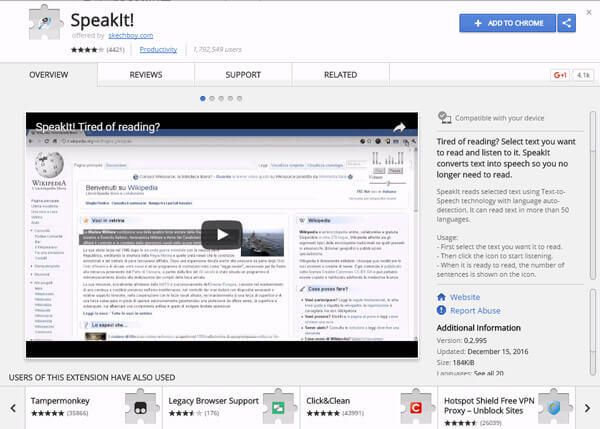Image resolution: width=600 pixels, height=429 pixels.
Task: Close the extension detail dialog
Action: tap(589, 12)
